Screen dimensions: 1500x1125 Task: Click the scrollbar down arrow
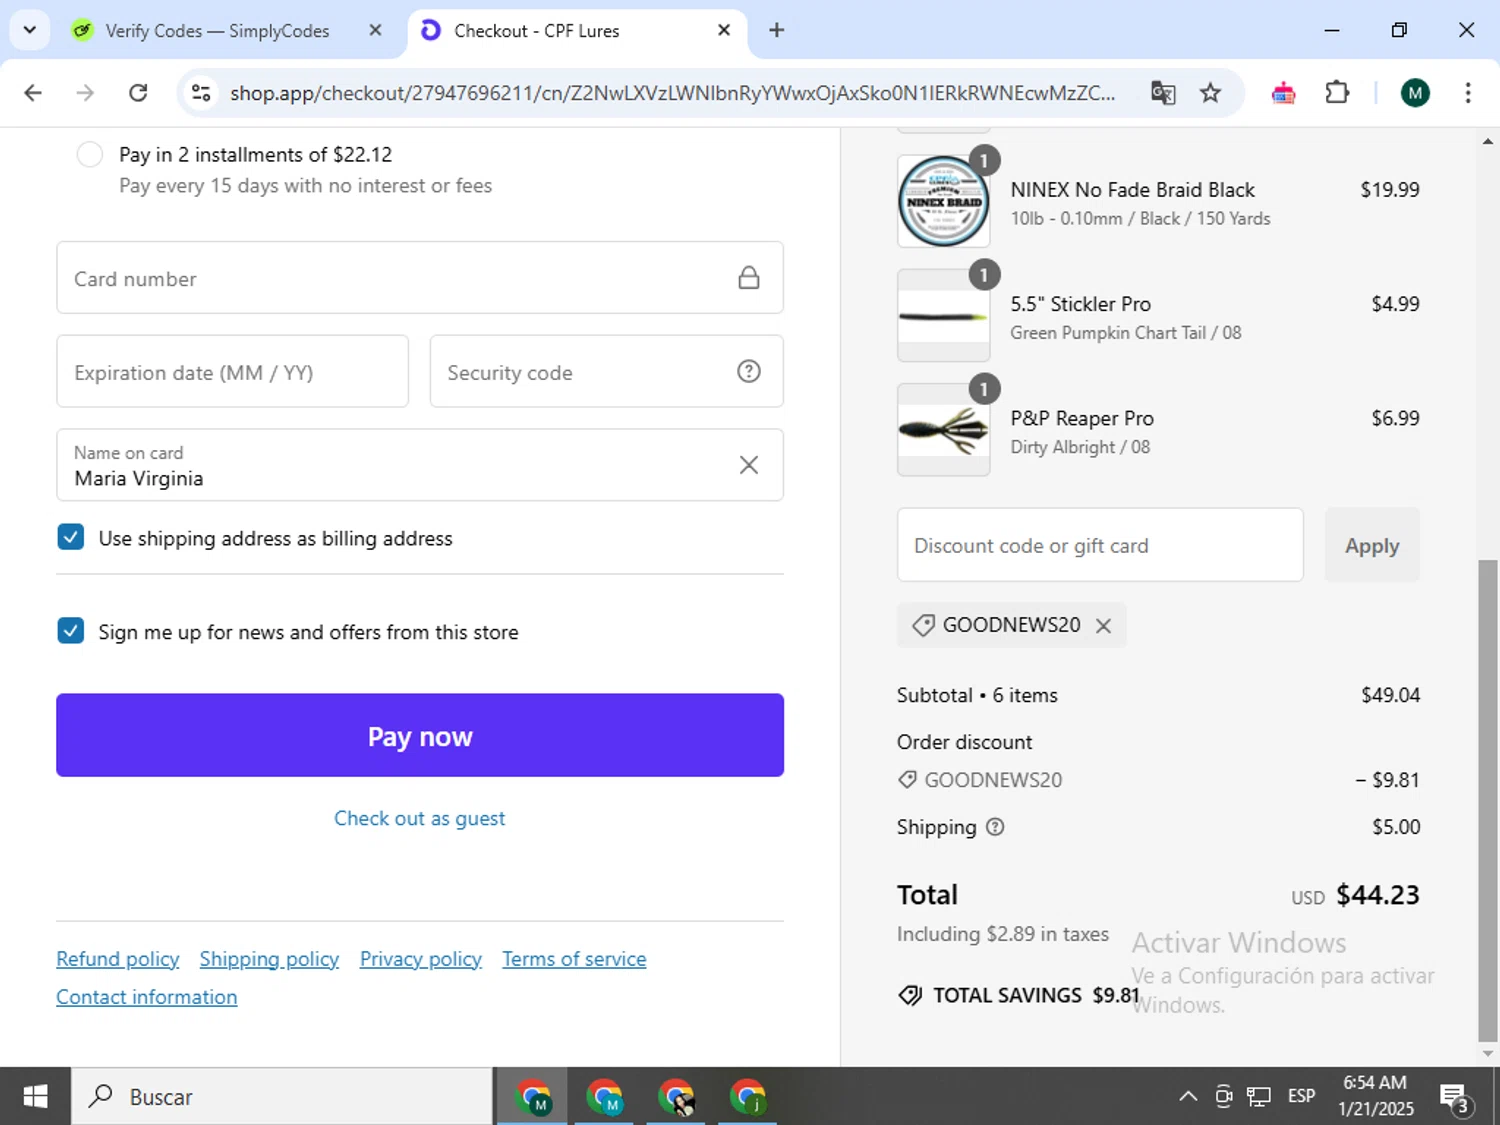(1488, 1053)
